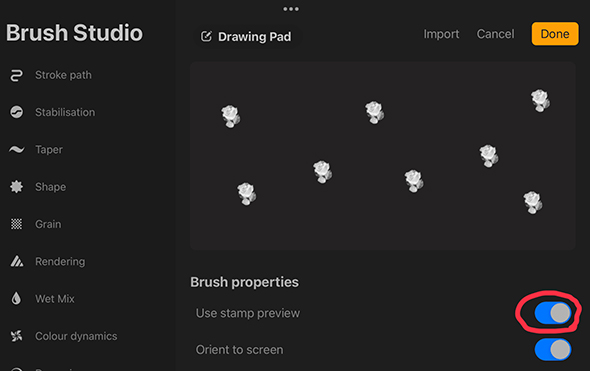The width and height of the screenshot is (590, 371).
Task: Click the Brush Studio title
Action: [x=75, y=33]
